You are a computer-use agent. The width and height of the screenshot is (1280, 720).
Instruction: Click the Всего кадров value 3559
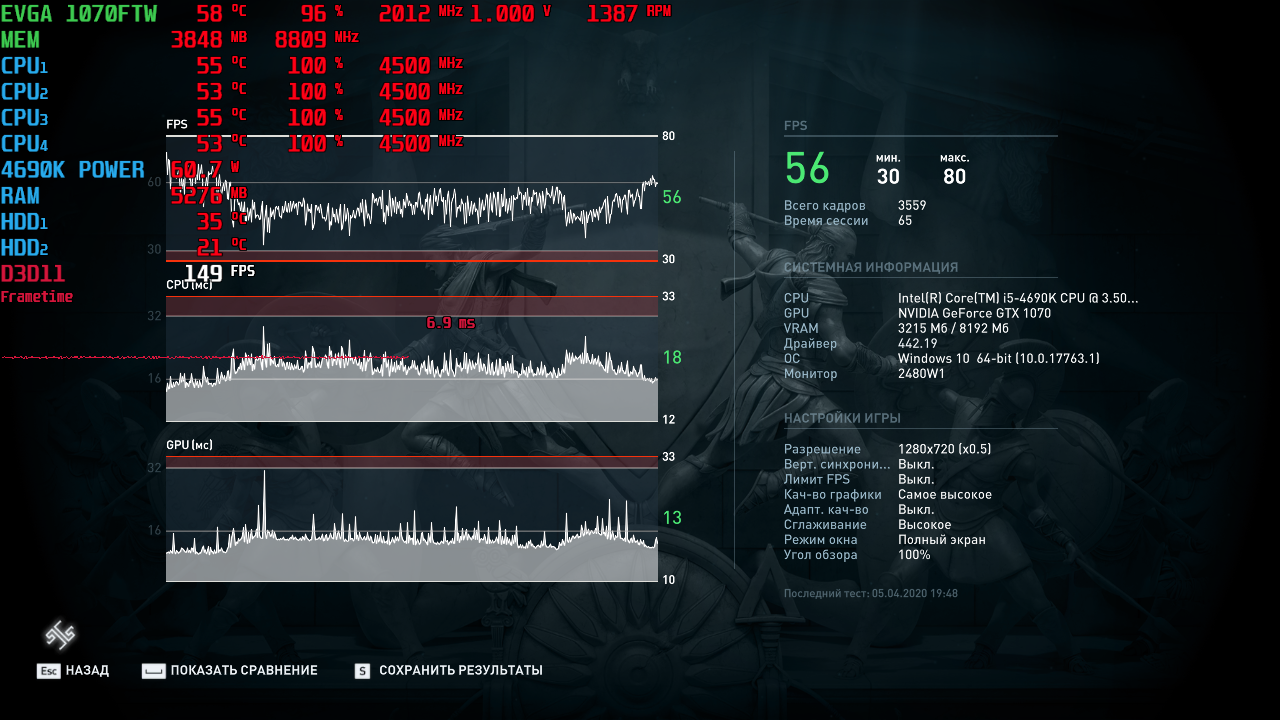coord(912,206)
